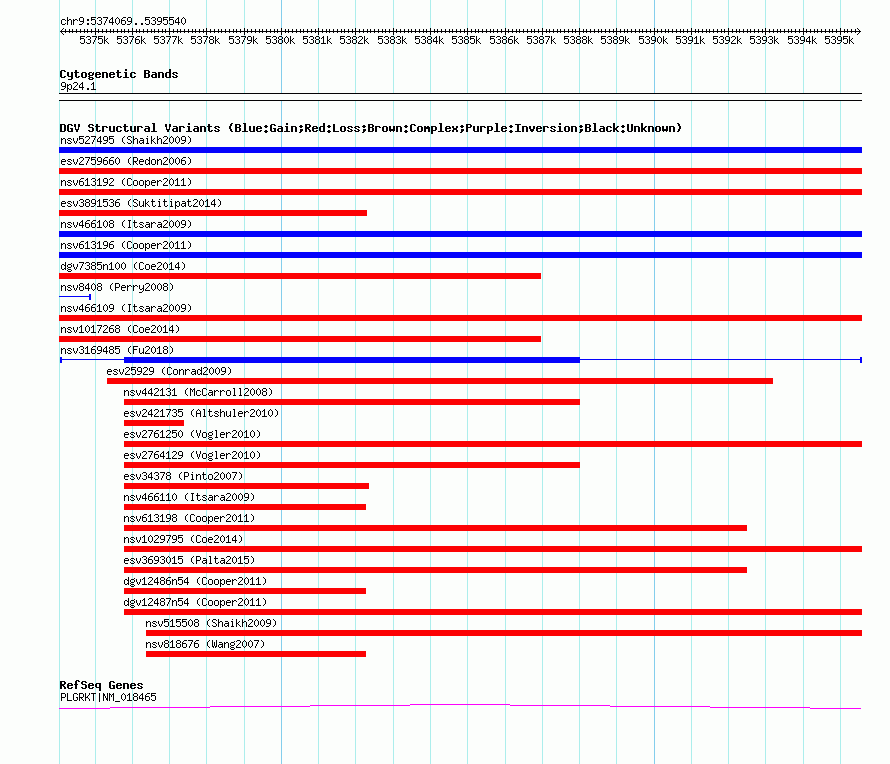Click the dgv7385n100 (Coe2014) label

tap(123, 266)
